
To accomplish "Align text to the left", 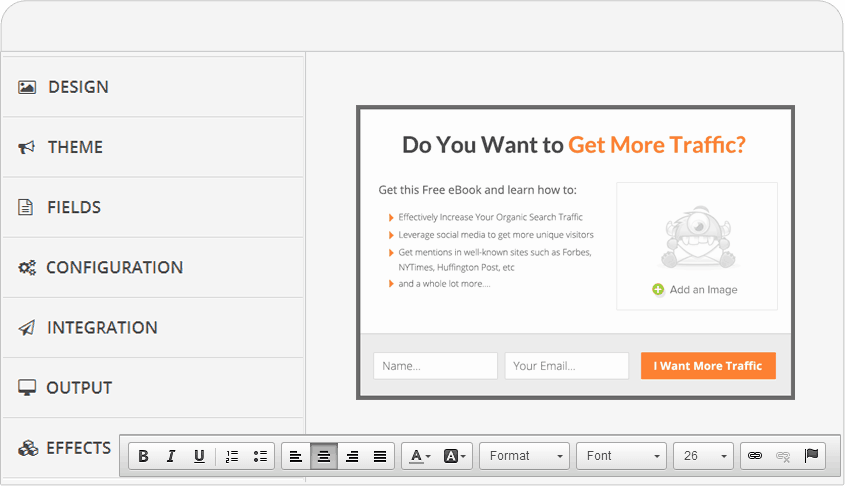I will pos(296,456).
